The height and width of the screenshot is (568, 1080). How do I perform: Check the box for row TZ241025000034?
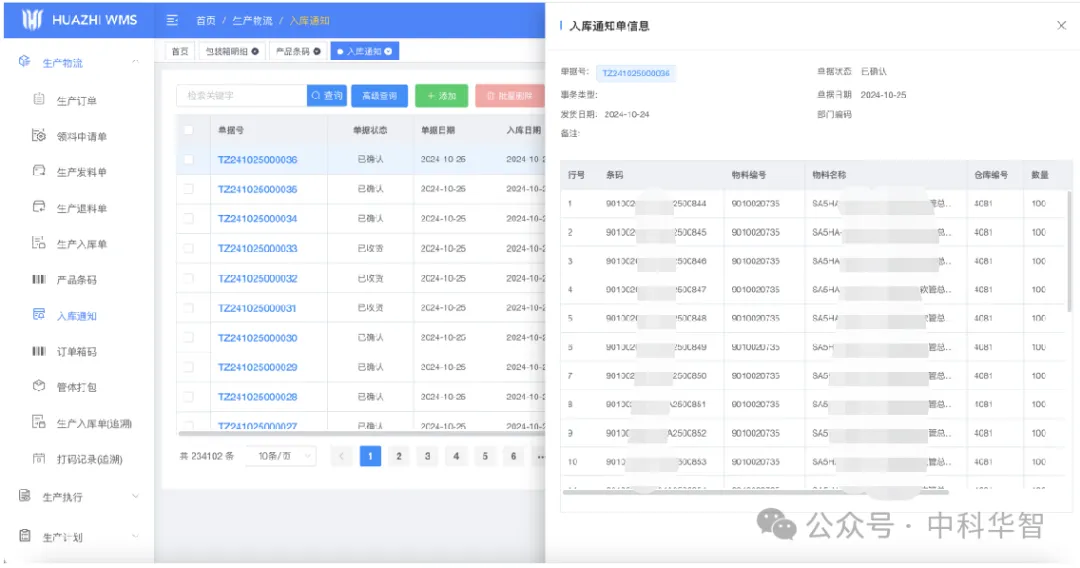[x=188, y=219]
